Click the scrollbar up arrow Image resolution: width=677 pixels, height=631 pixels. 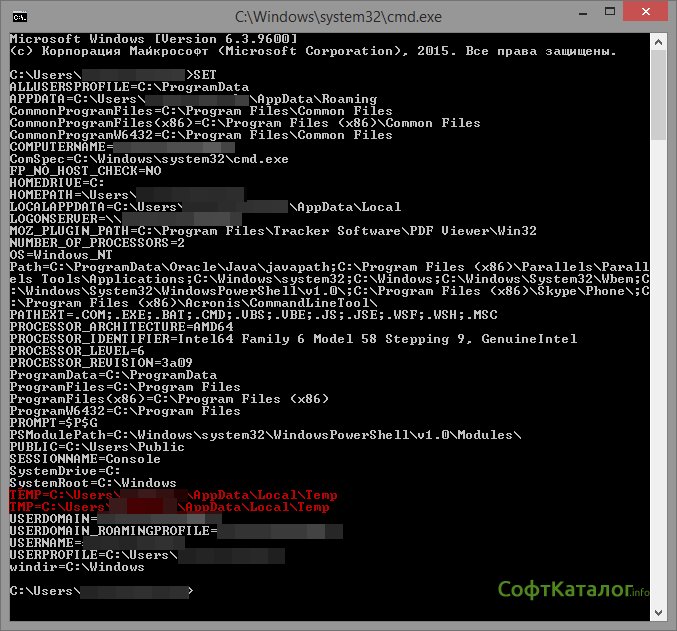pos(660,40)
